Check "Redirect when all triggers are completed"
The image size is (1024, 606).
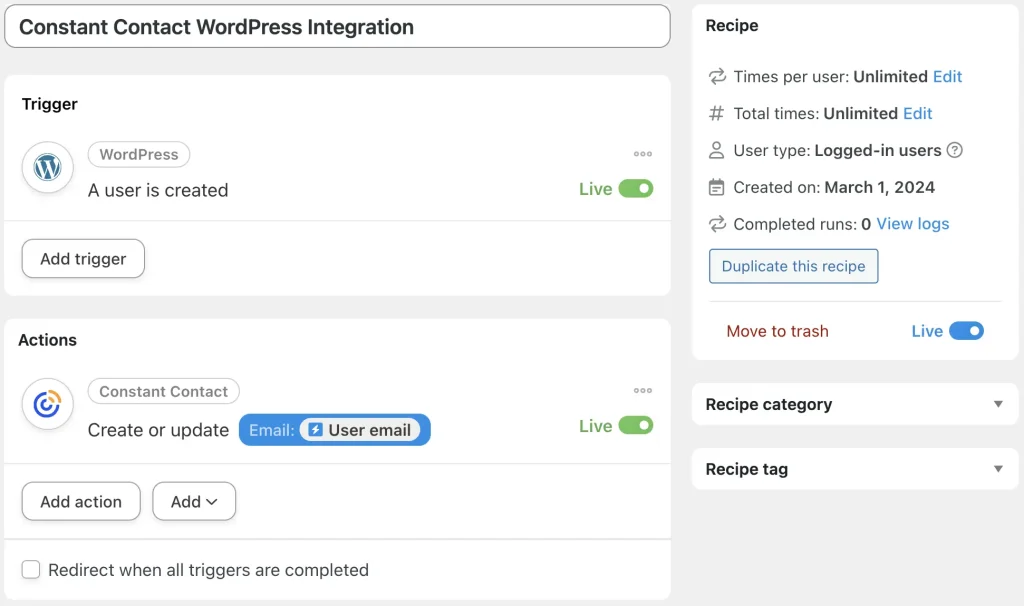31,569
